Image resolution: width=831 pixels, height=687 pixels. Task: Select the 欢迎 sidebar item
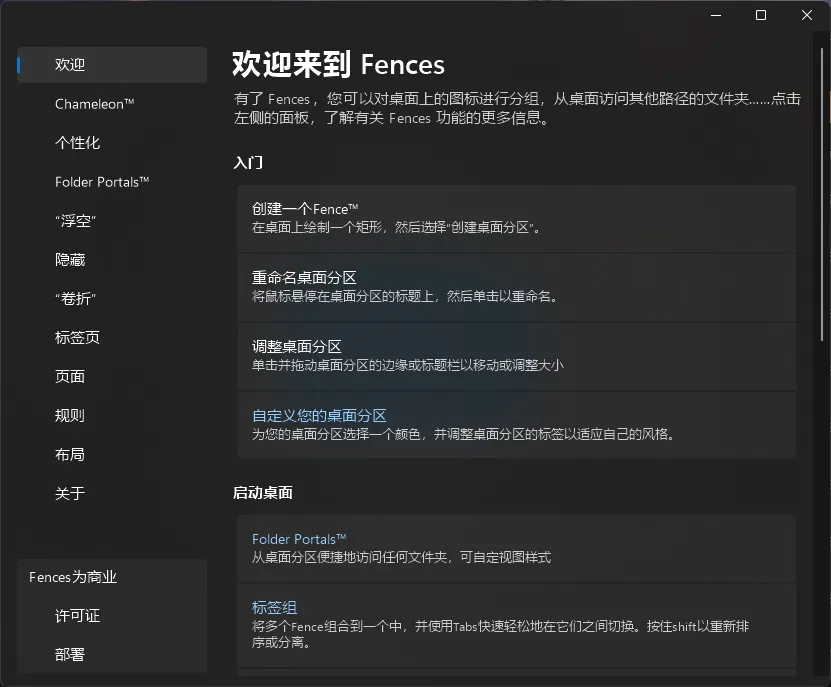[112, 65]
